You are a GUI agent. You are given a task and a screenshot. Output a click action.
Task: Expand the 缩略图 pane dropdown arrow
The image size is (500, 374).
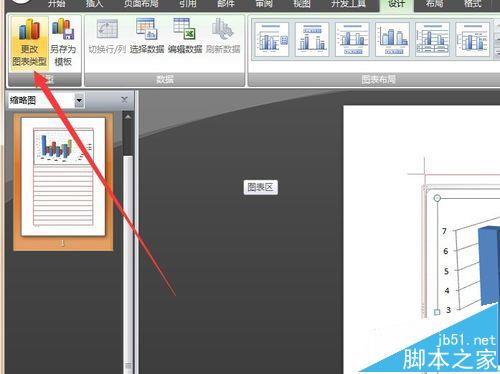pyautogui.click(x=79, y=100)
